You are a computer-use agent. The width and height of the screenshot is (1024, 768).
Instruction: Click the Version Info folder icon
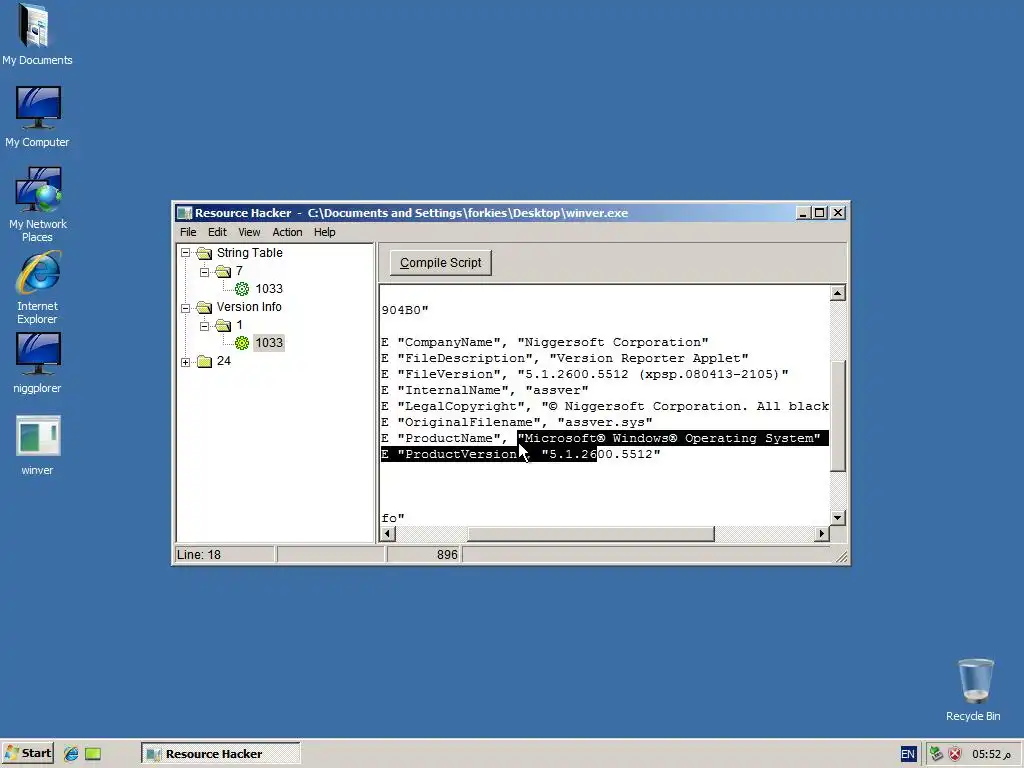pos(204,307)
